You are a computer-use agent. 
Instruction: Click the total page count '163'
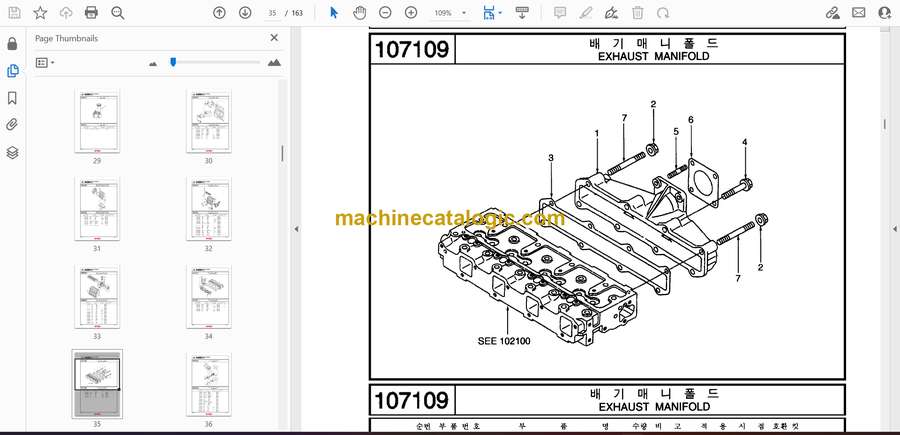pyautogui.click(x=297, y=13)
